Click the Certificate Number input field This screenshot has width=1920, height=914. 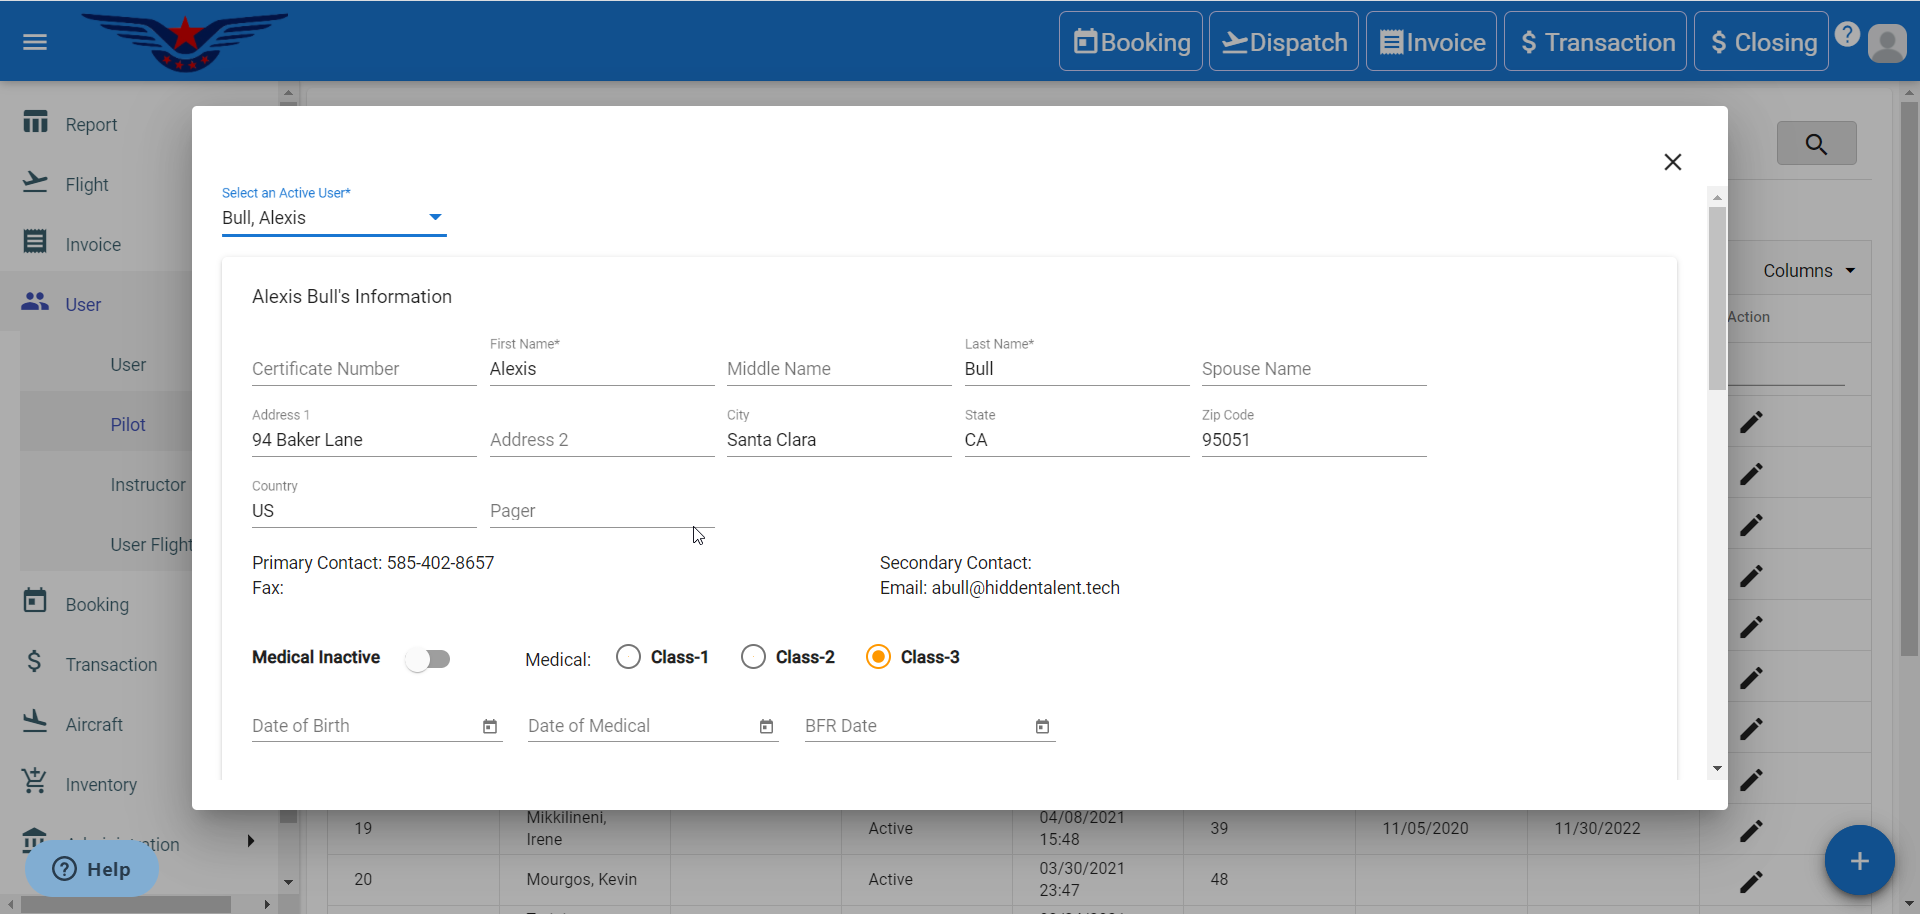click(x=363, y=369)
